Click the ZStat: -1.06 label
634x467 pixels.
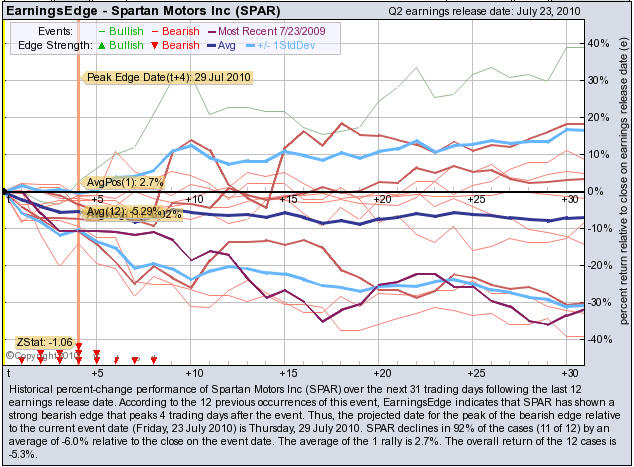point(46,342)
